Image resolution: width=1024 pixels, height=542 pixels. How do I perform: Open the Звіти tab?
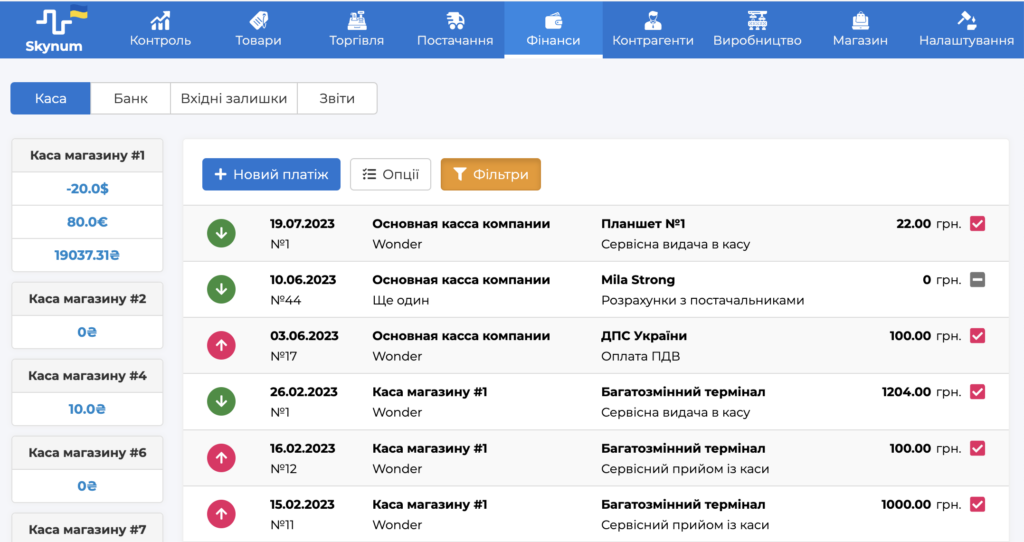(x=337, y=99)
